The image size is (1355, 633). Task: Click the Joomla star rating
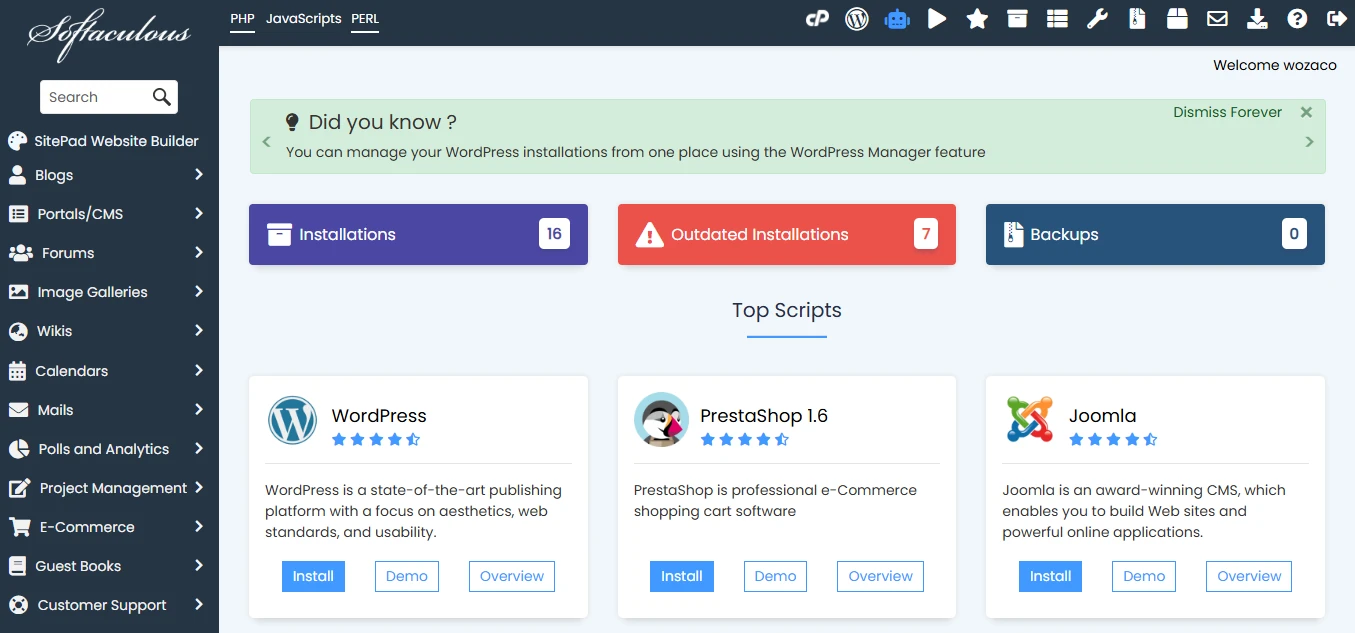(x=1113, y=439)
